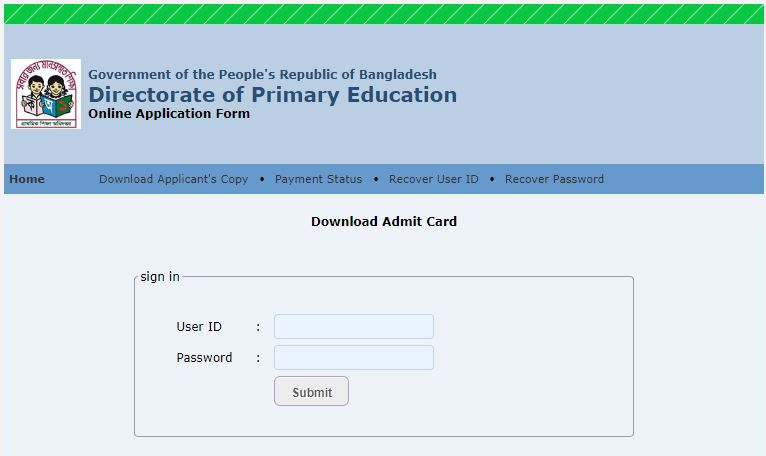Open Download Applicant's Copy link

tap(173, 179)
